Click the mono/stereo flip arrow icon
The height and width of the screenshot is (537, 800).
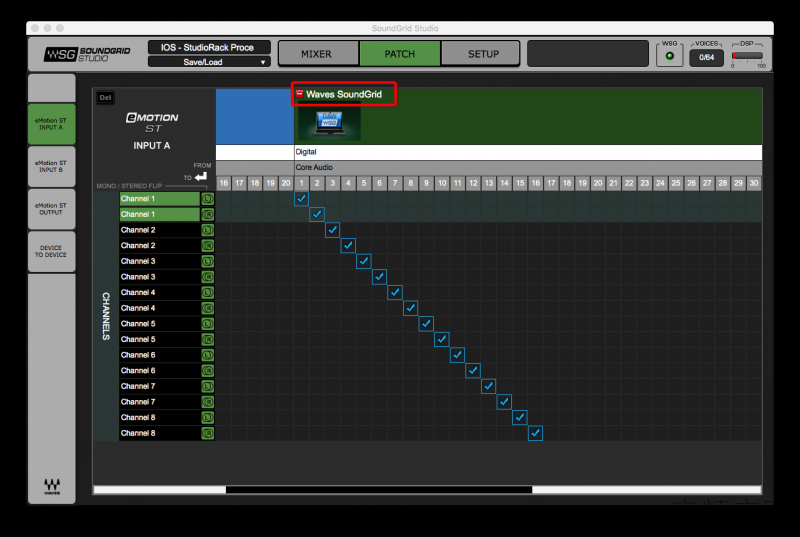(201, 177)
